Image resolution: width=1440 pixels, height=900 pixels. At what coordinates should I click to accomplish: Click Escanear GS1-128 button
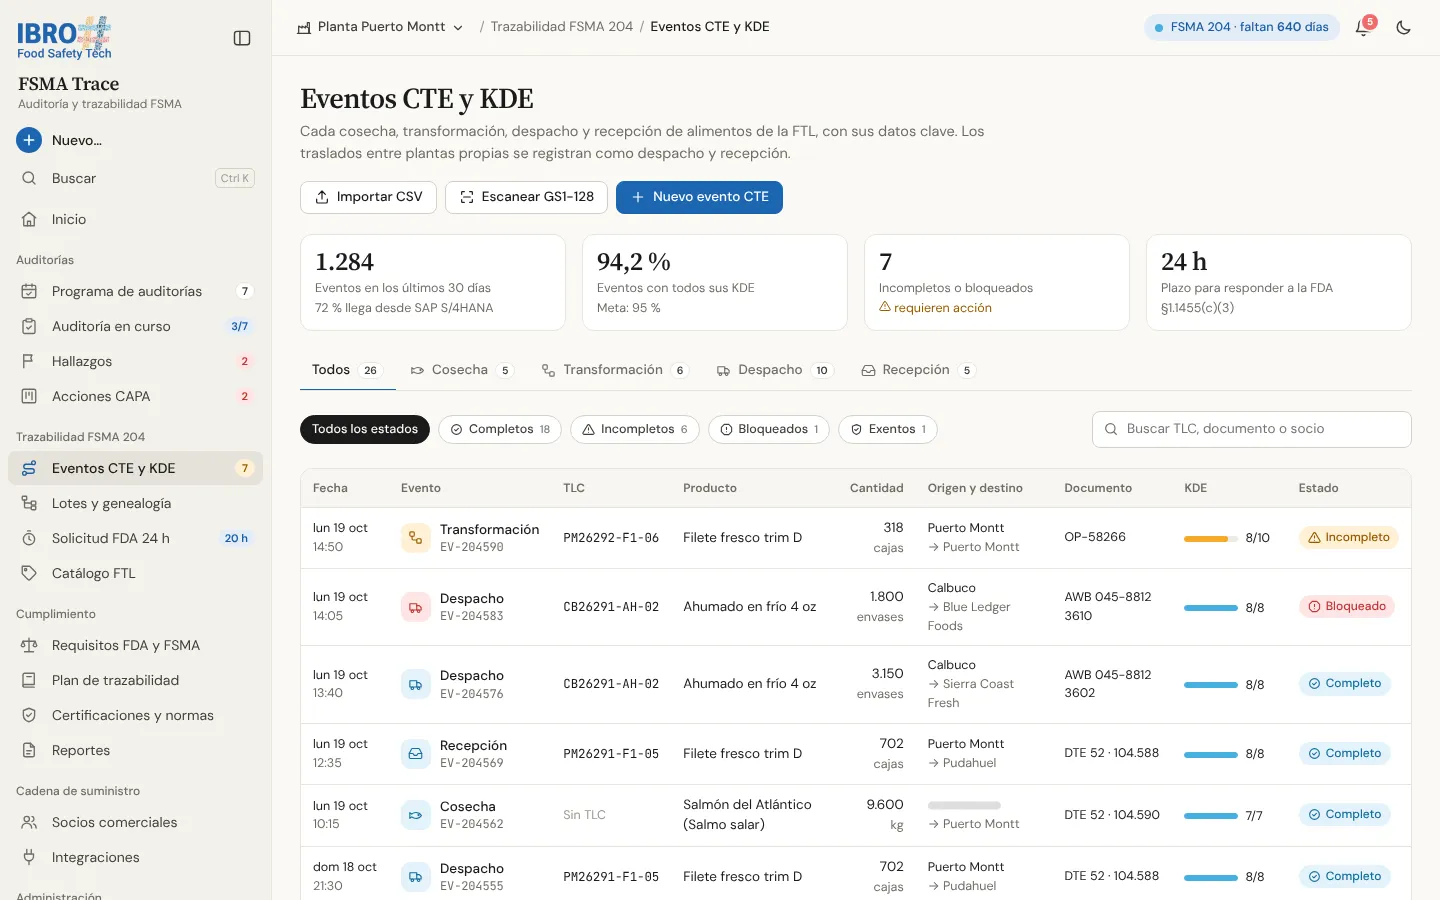(x=526, y=197)
